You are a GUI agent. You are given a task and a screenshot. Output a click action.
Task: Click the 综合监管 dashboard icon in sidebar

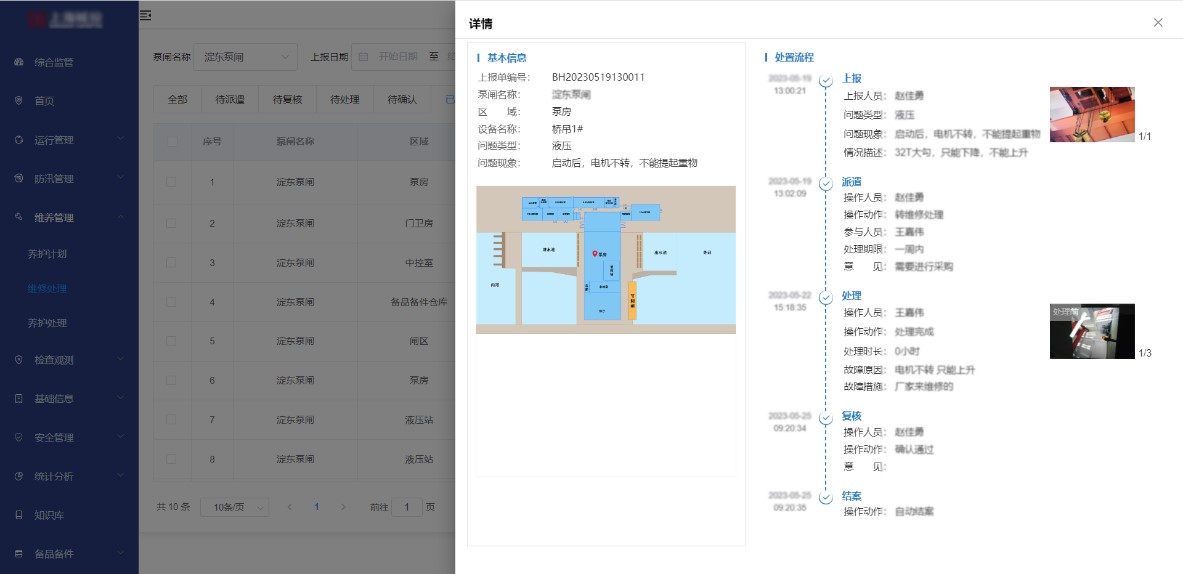click(x=19, y=62)
